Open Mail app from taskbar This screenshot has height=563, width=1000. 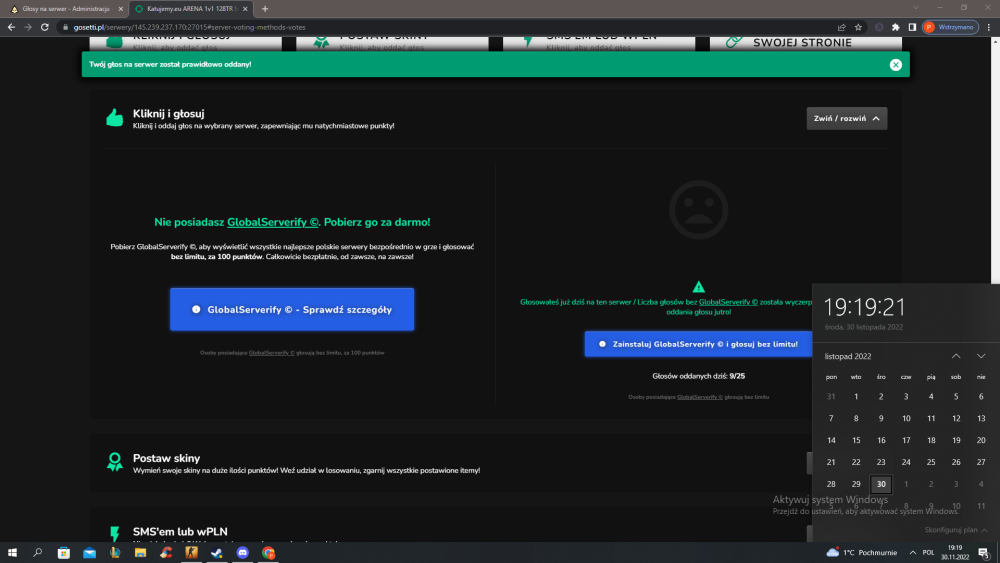89,552
